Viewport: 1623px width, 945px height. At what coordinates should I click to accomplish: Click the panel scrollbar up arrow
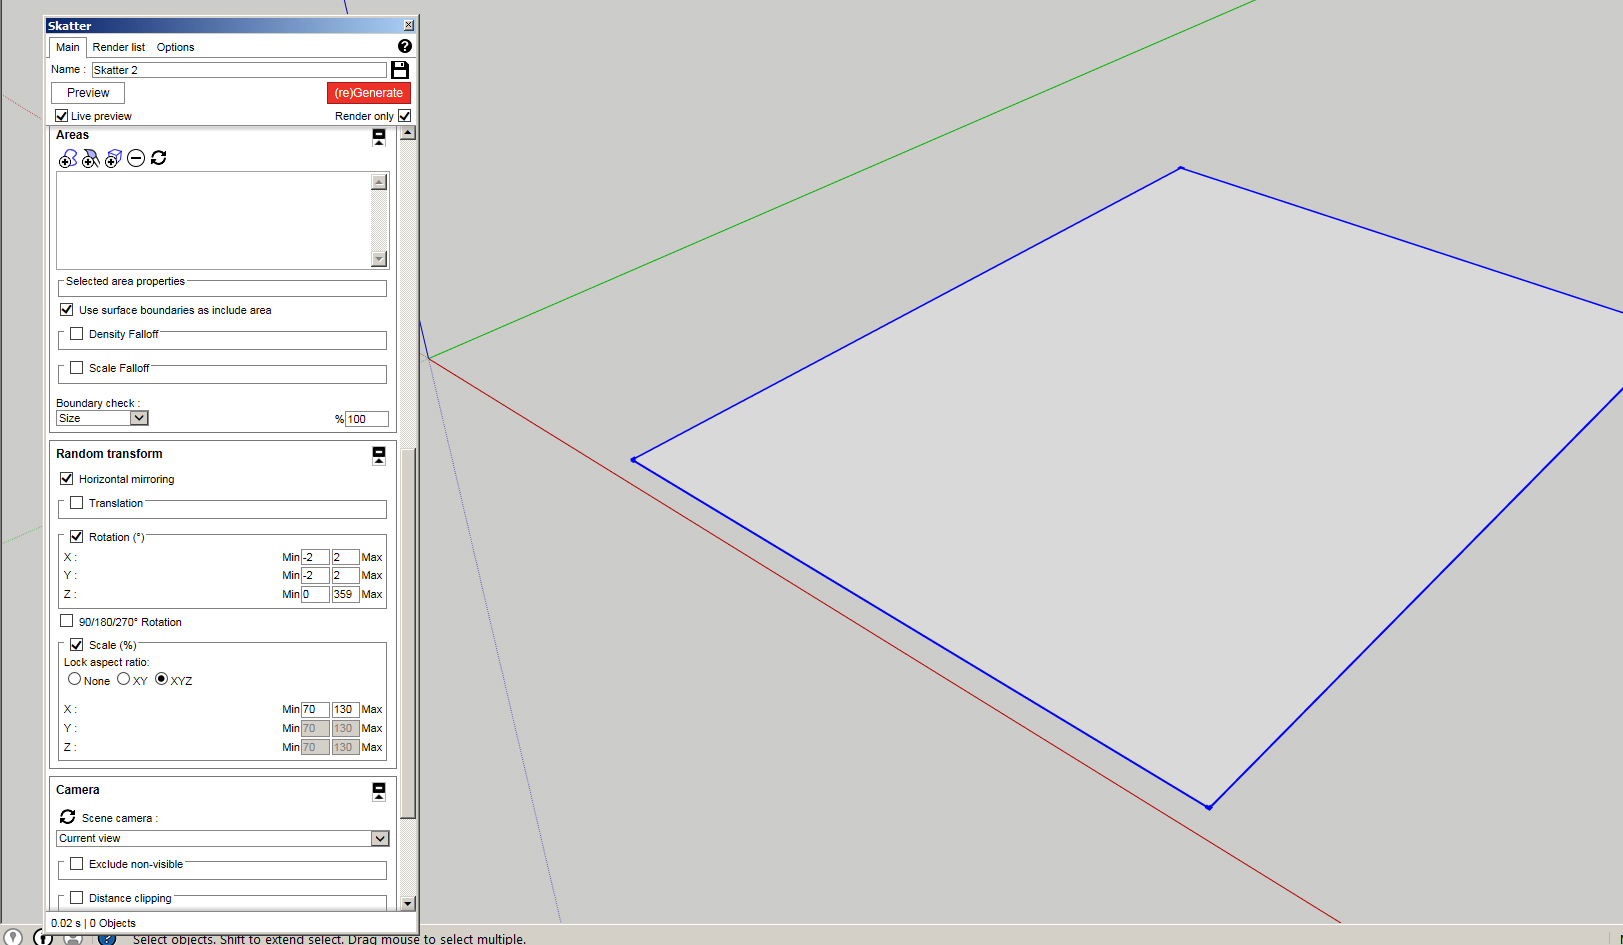coord(408,133)
